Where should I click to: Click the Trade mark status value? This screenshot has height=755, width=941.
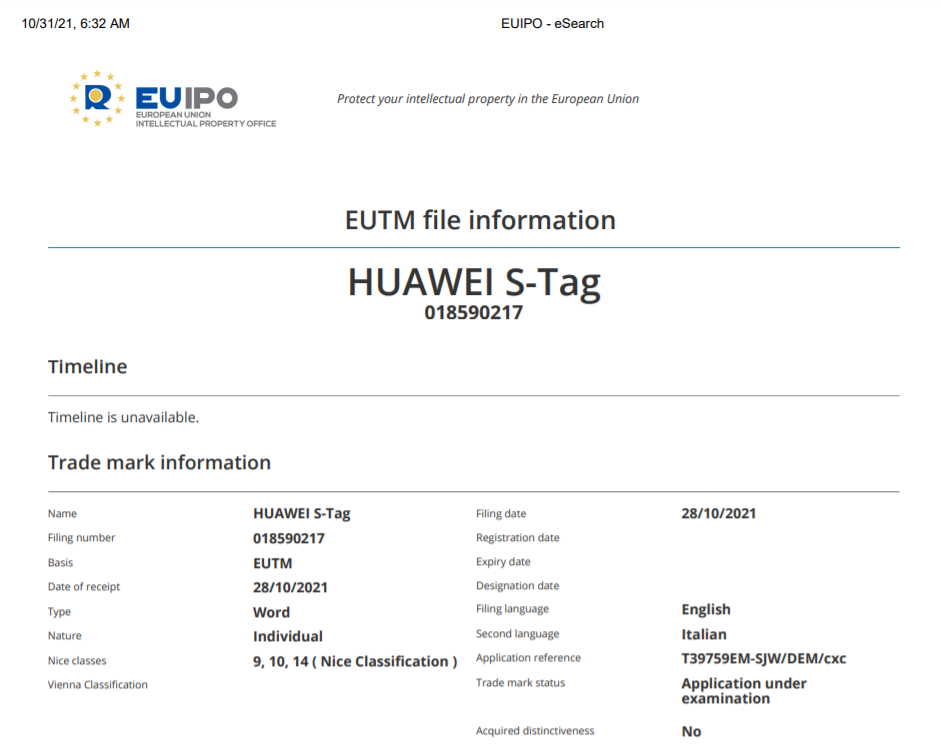(x=742, y=690)
